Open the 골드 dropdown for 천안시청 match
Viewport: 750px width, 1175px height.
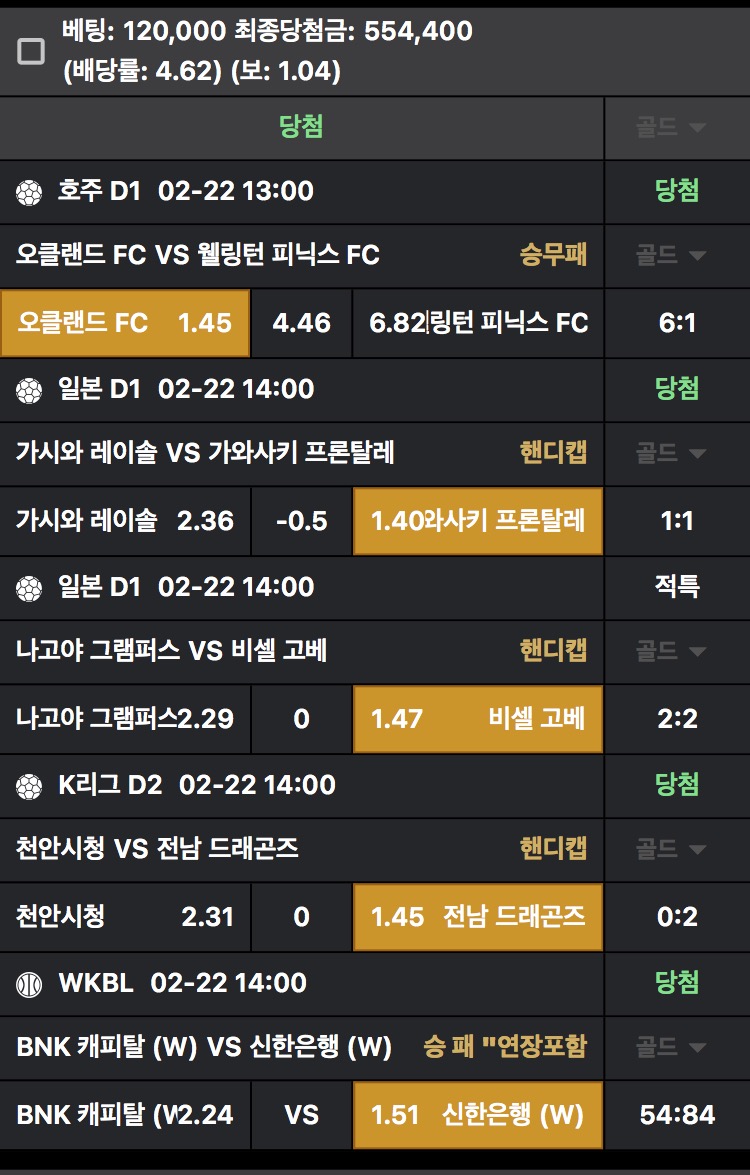pos(671,849)
